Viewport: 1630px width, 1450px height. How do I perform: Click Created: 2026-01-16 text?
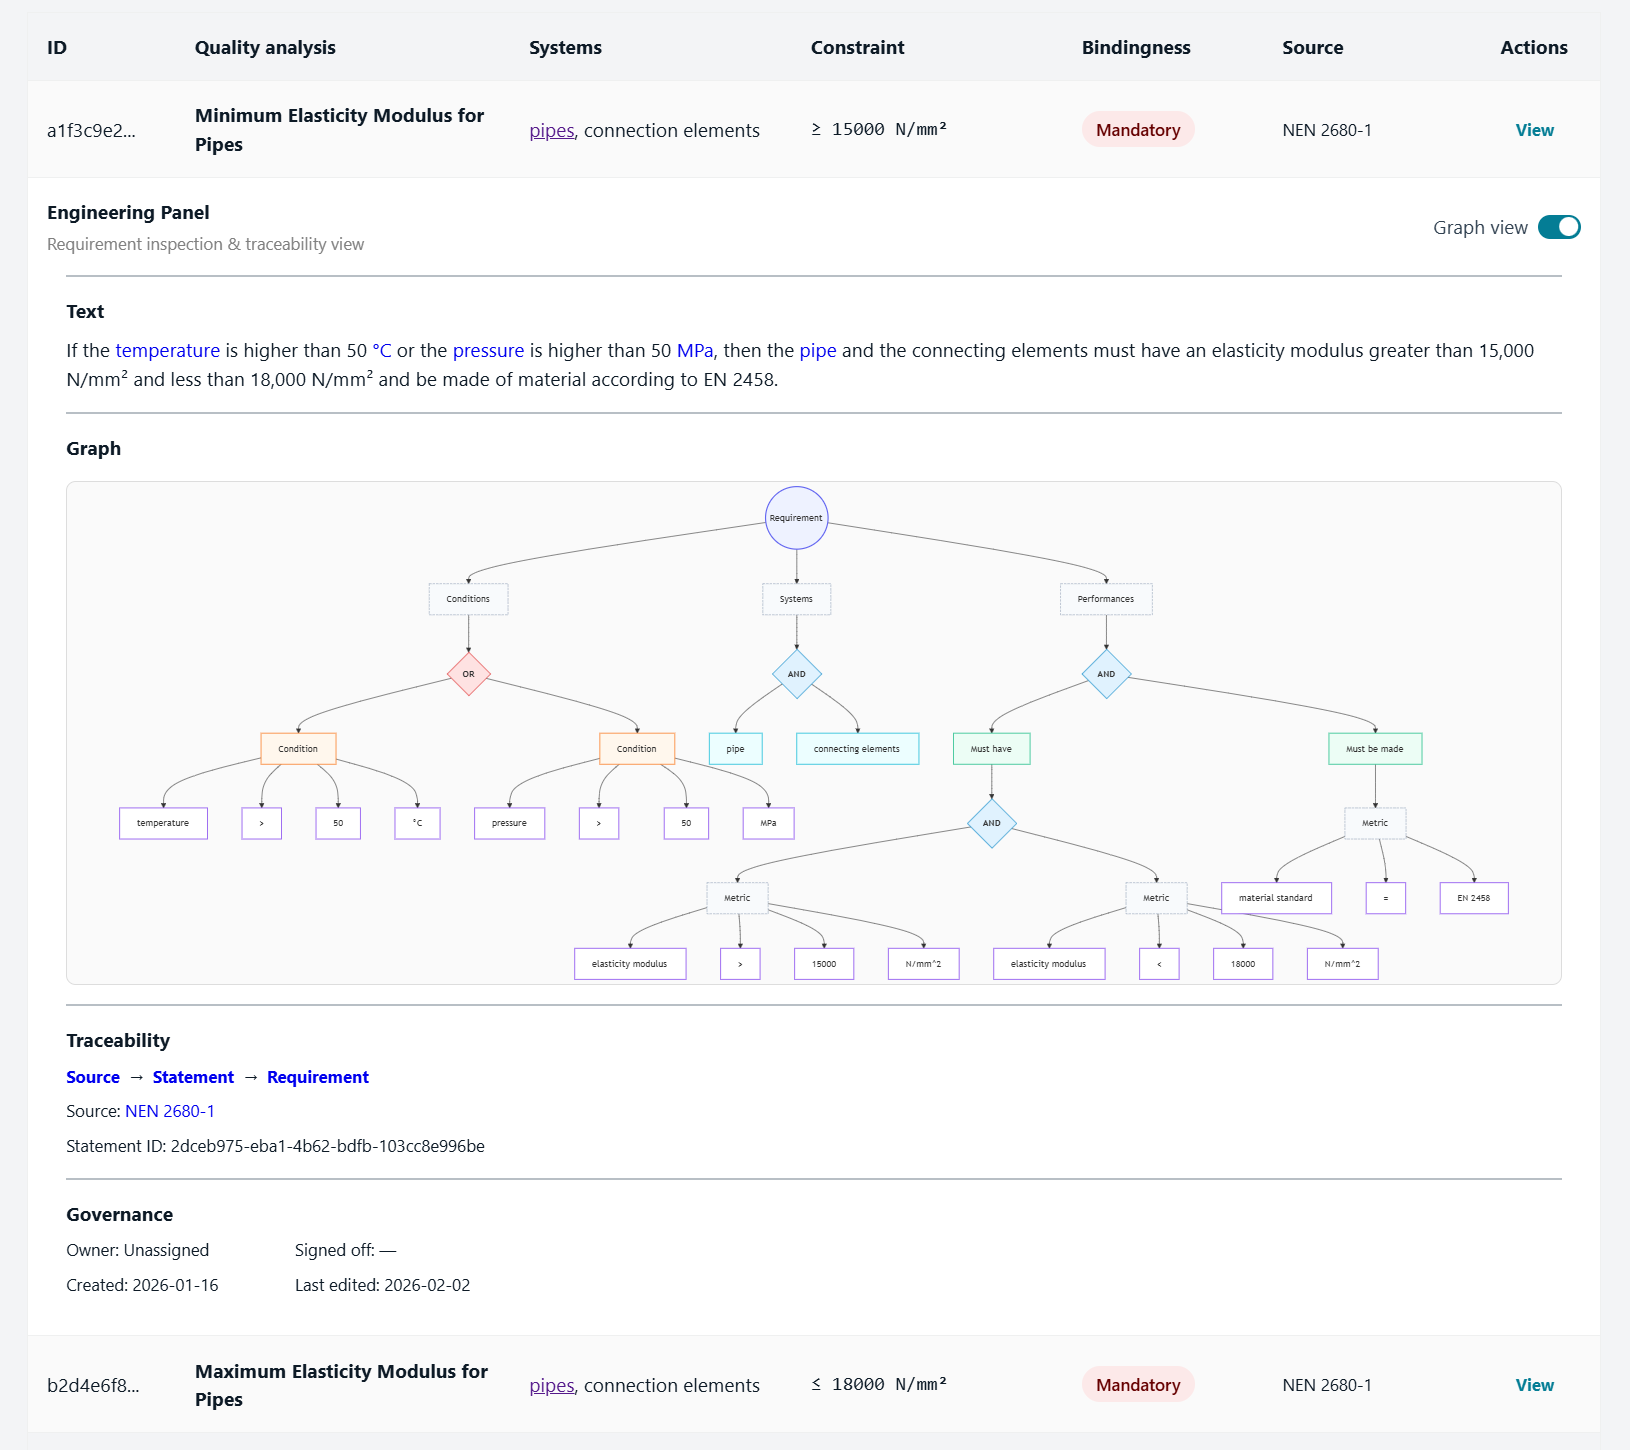[142, 1285]
